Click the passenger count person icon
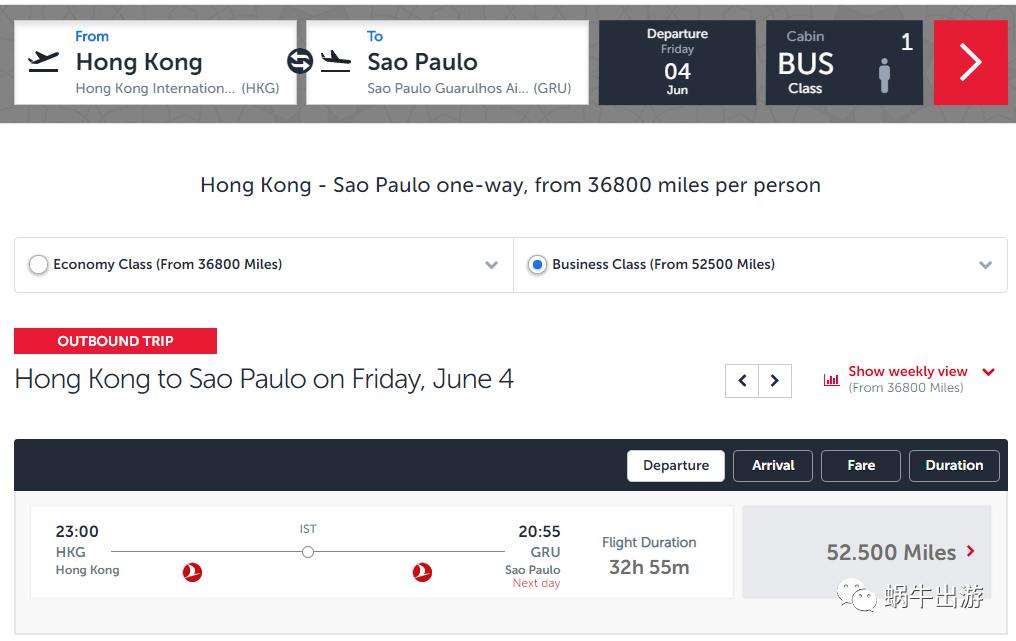 click(884, 75)
